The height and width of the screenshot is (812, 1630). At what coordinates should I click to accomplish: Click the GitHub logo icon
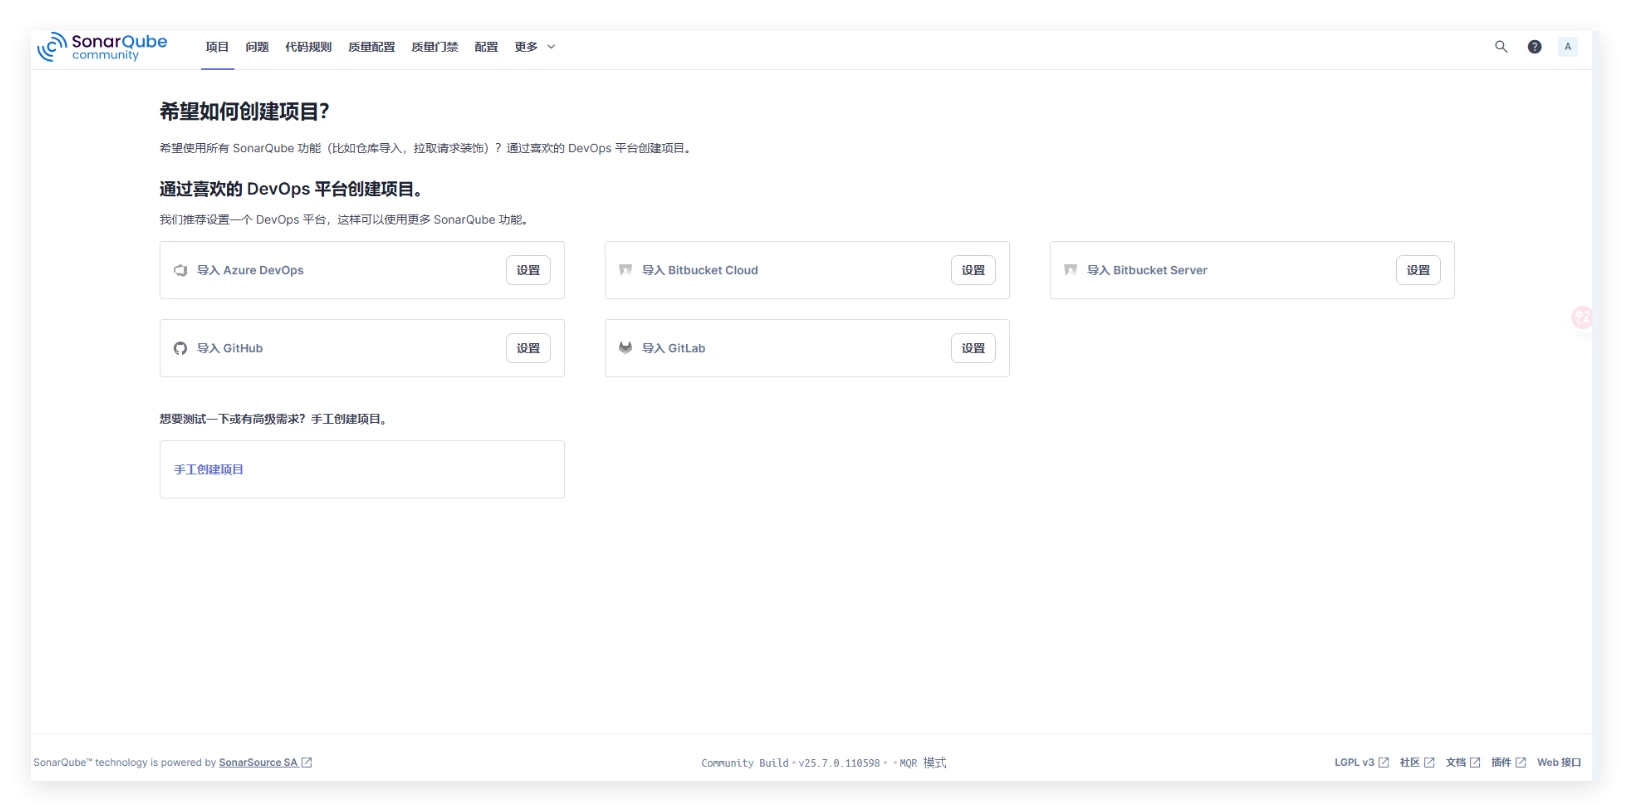coord(180,348)
